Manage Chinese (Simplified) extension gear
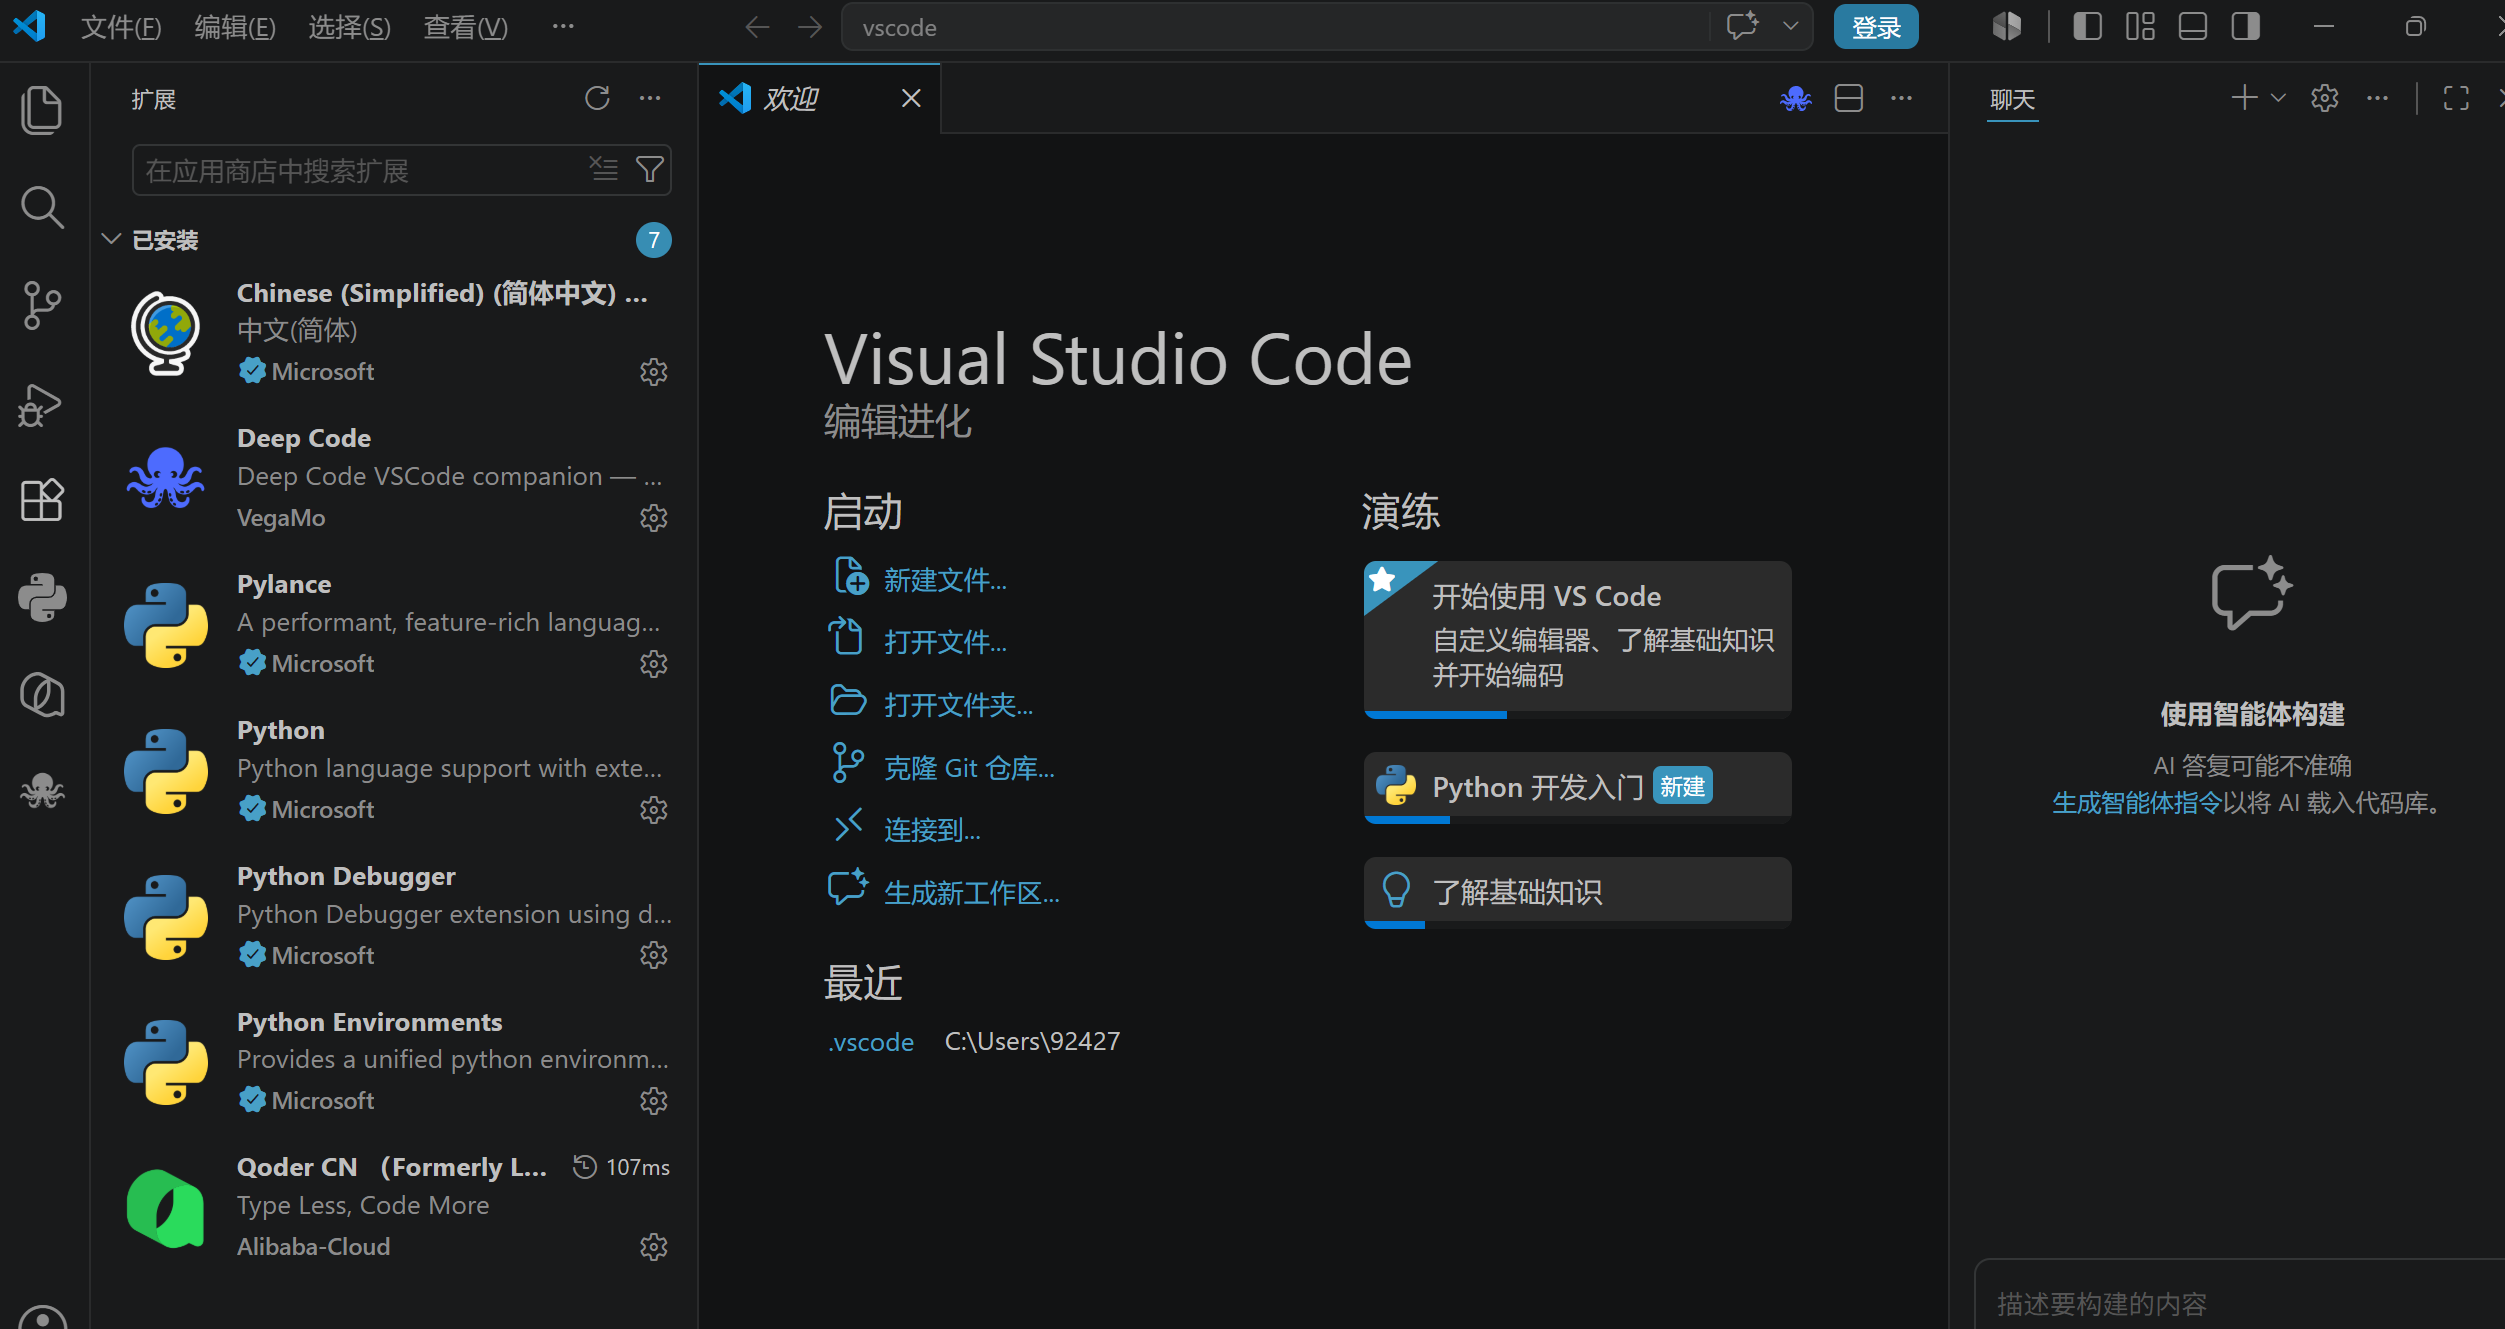The image size is (2505, 1329). [653, 372]
